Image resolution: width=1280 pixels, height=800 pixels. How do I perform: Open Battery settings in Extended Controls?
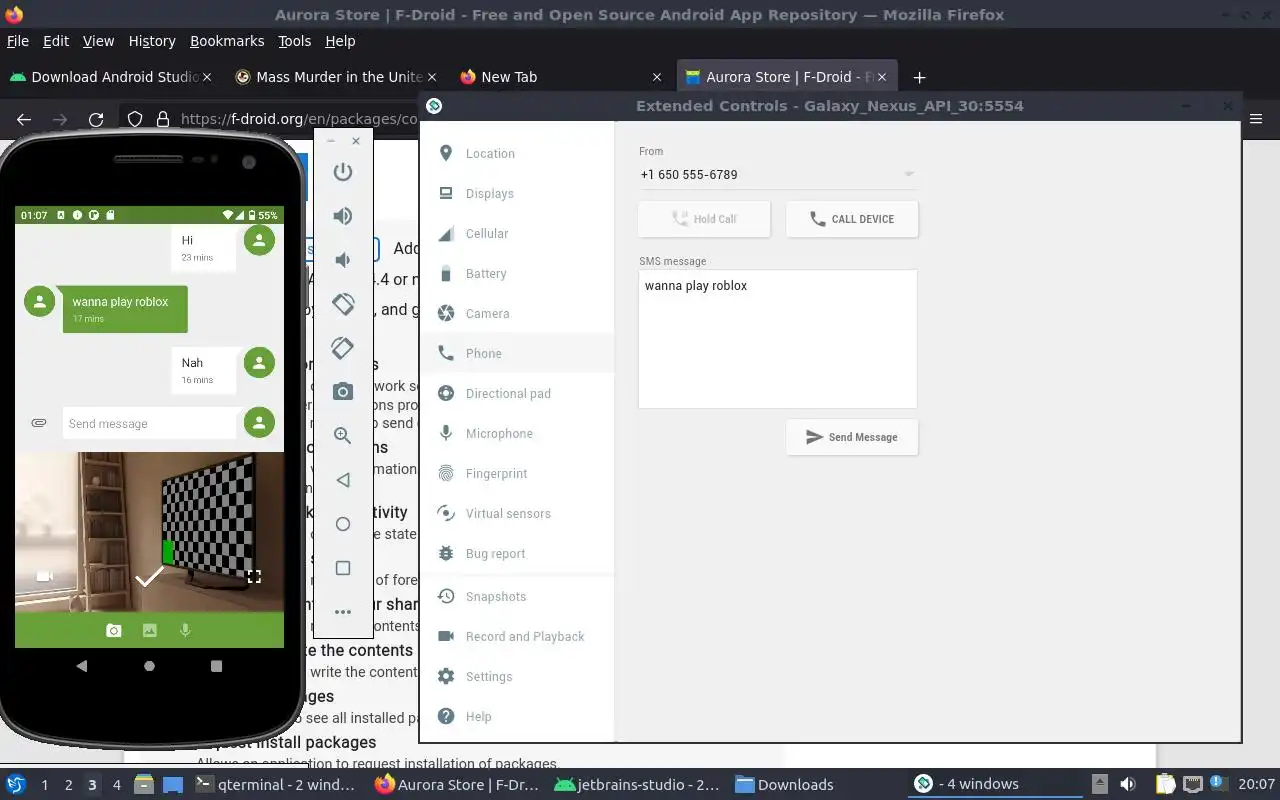click(517, 273)
